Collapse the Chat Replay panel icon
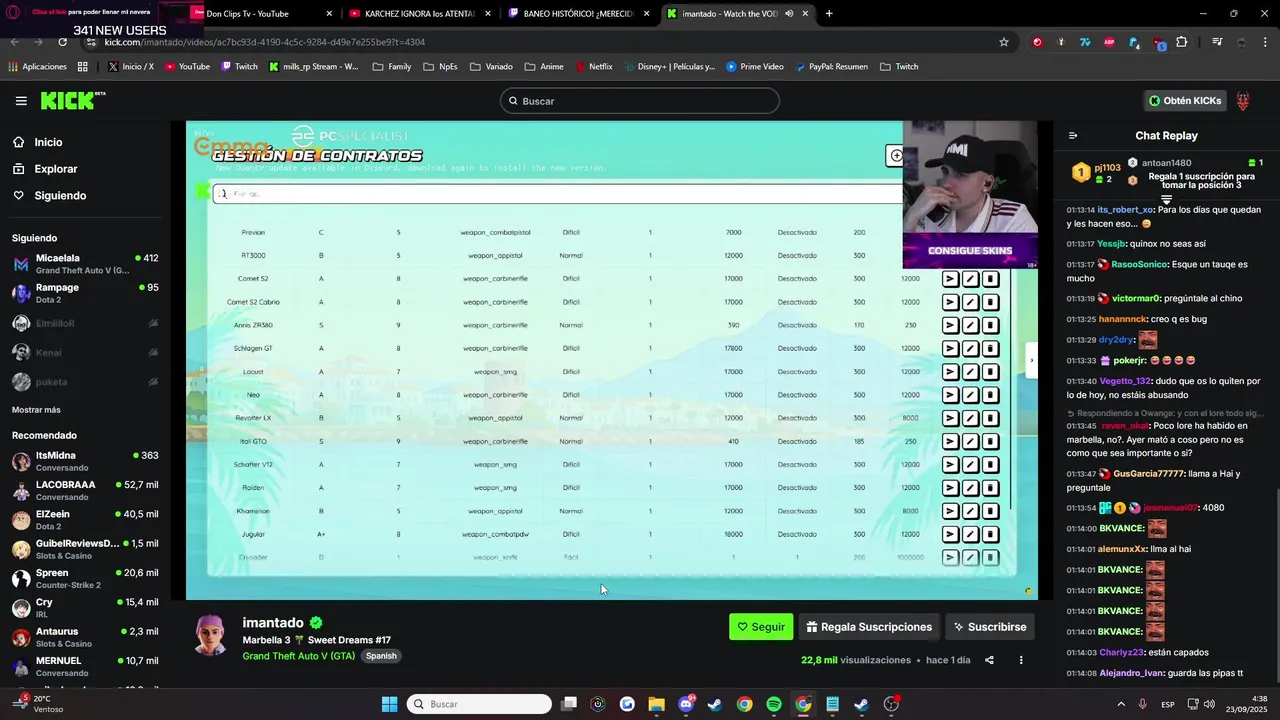Image resolution: width=1280 pixels, height=720 pixels. tap(1073, 136)
